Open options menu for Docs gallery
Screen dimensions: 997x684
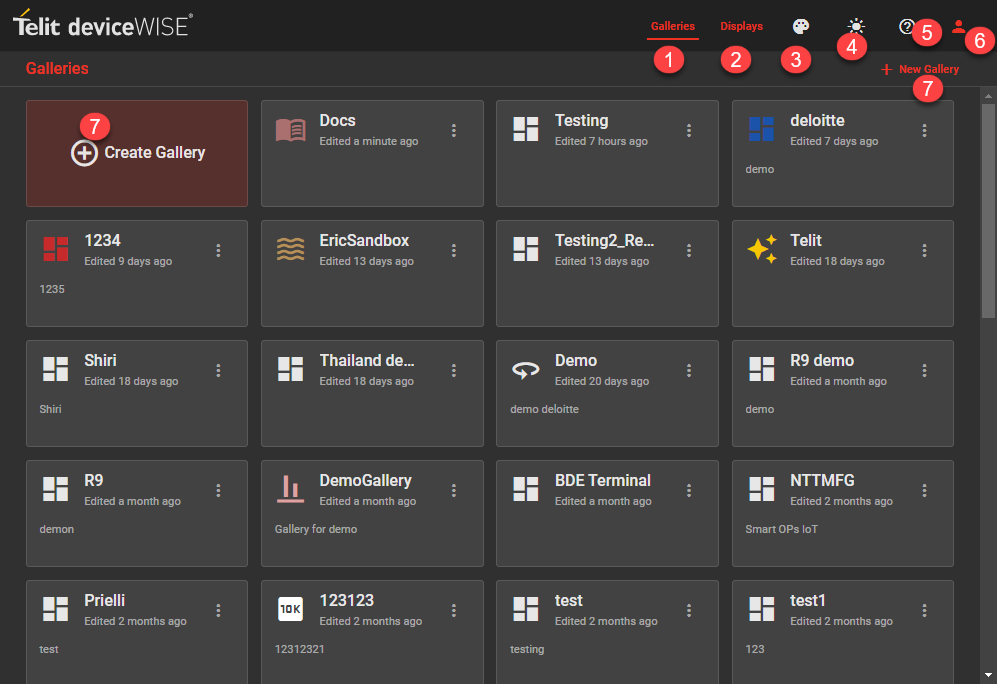coord(453,130)
